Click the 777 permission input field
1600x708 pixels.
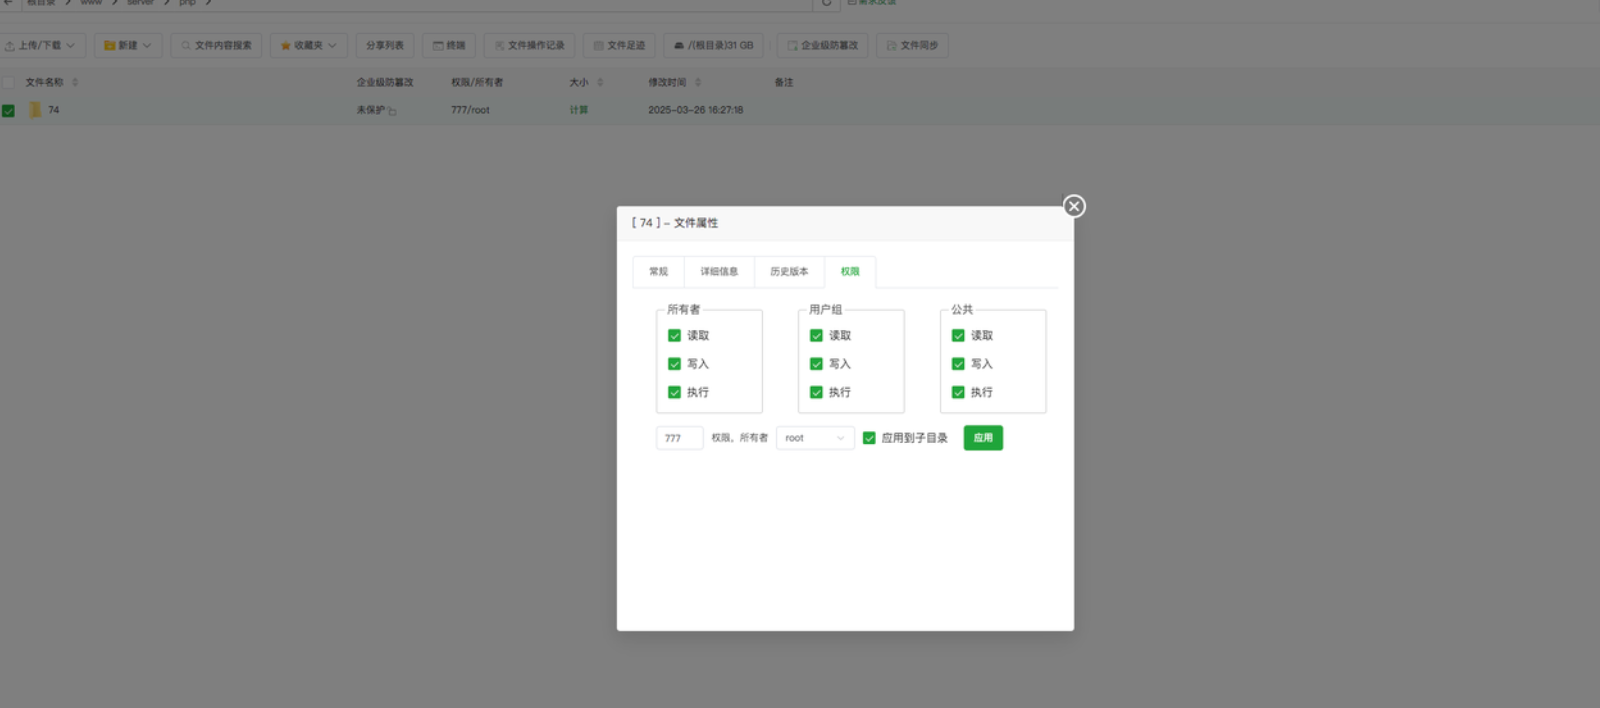679,438
